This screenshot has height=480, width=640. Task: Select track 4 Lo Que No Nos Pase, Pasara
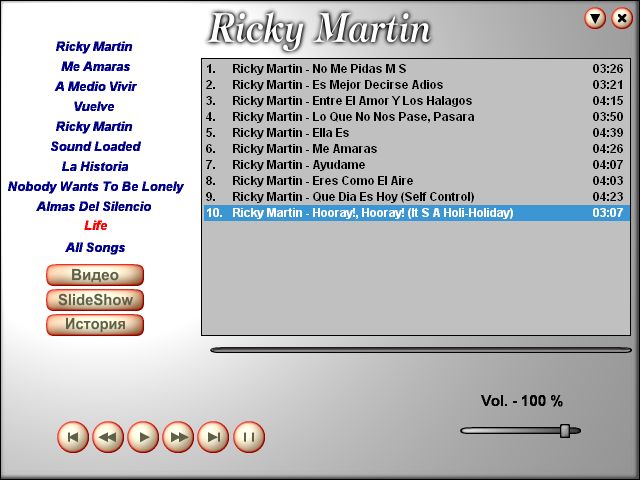pyautogui.click(x=416, y=117)
